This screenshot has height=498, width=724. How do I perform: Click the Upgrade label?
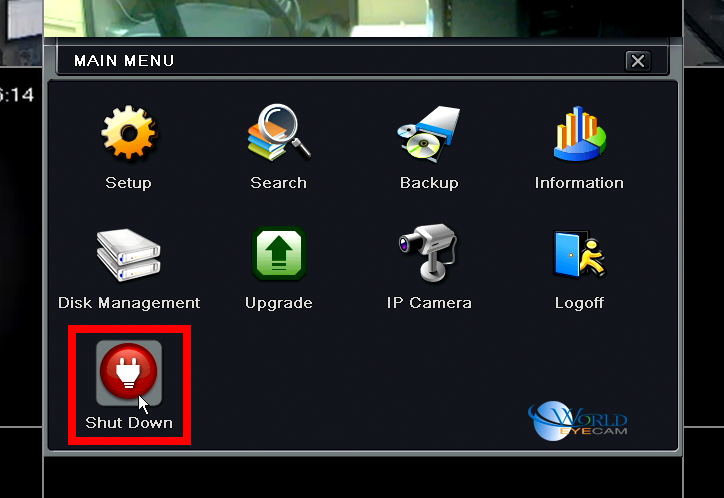[279, 303]
